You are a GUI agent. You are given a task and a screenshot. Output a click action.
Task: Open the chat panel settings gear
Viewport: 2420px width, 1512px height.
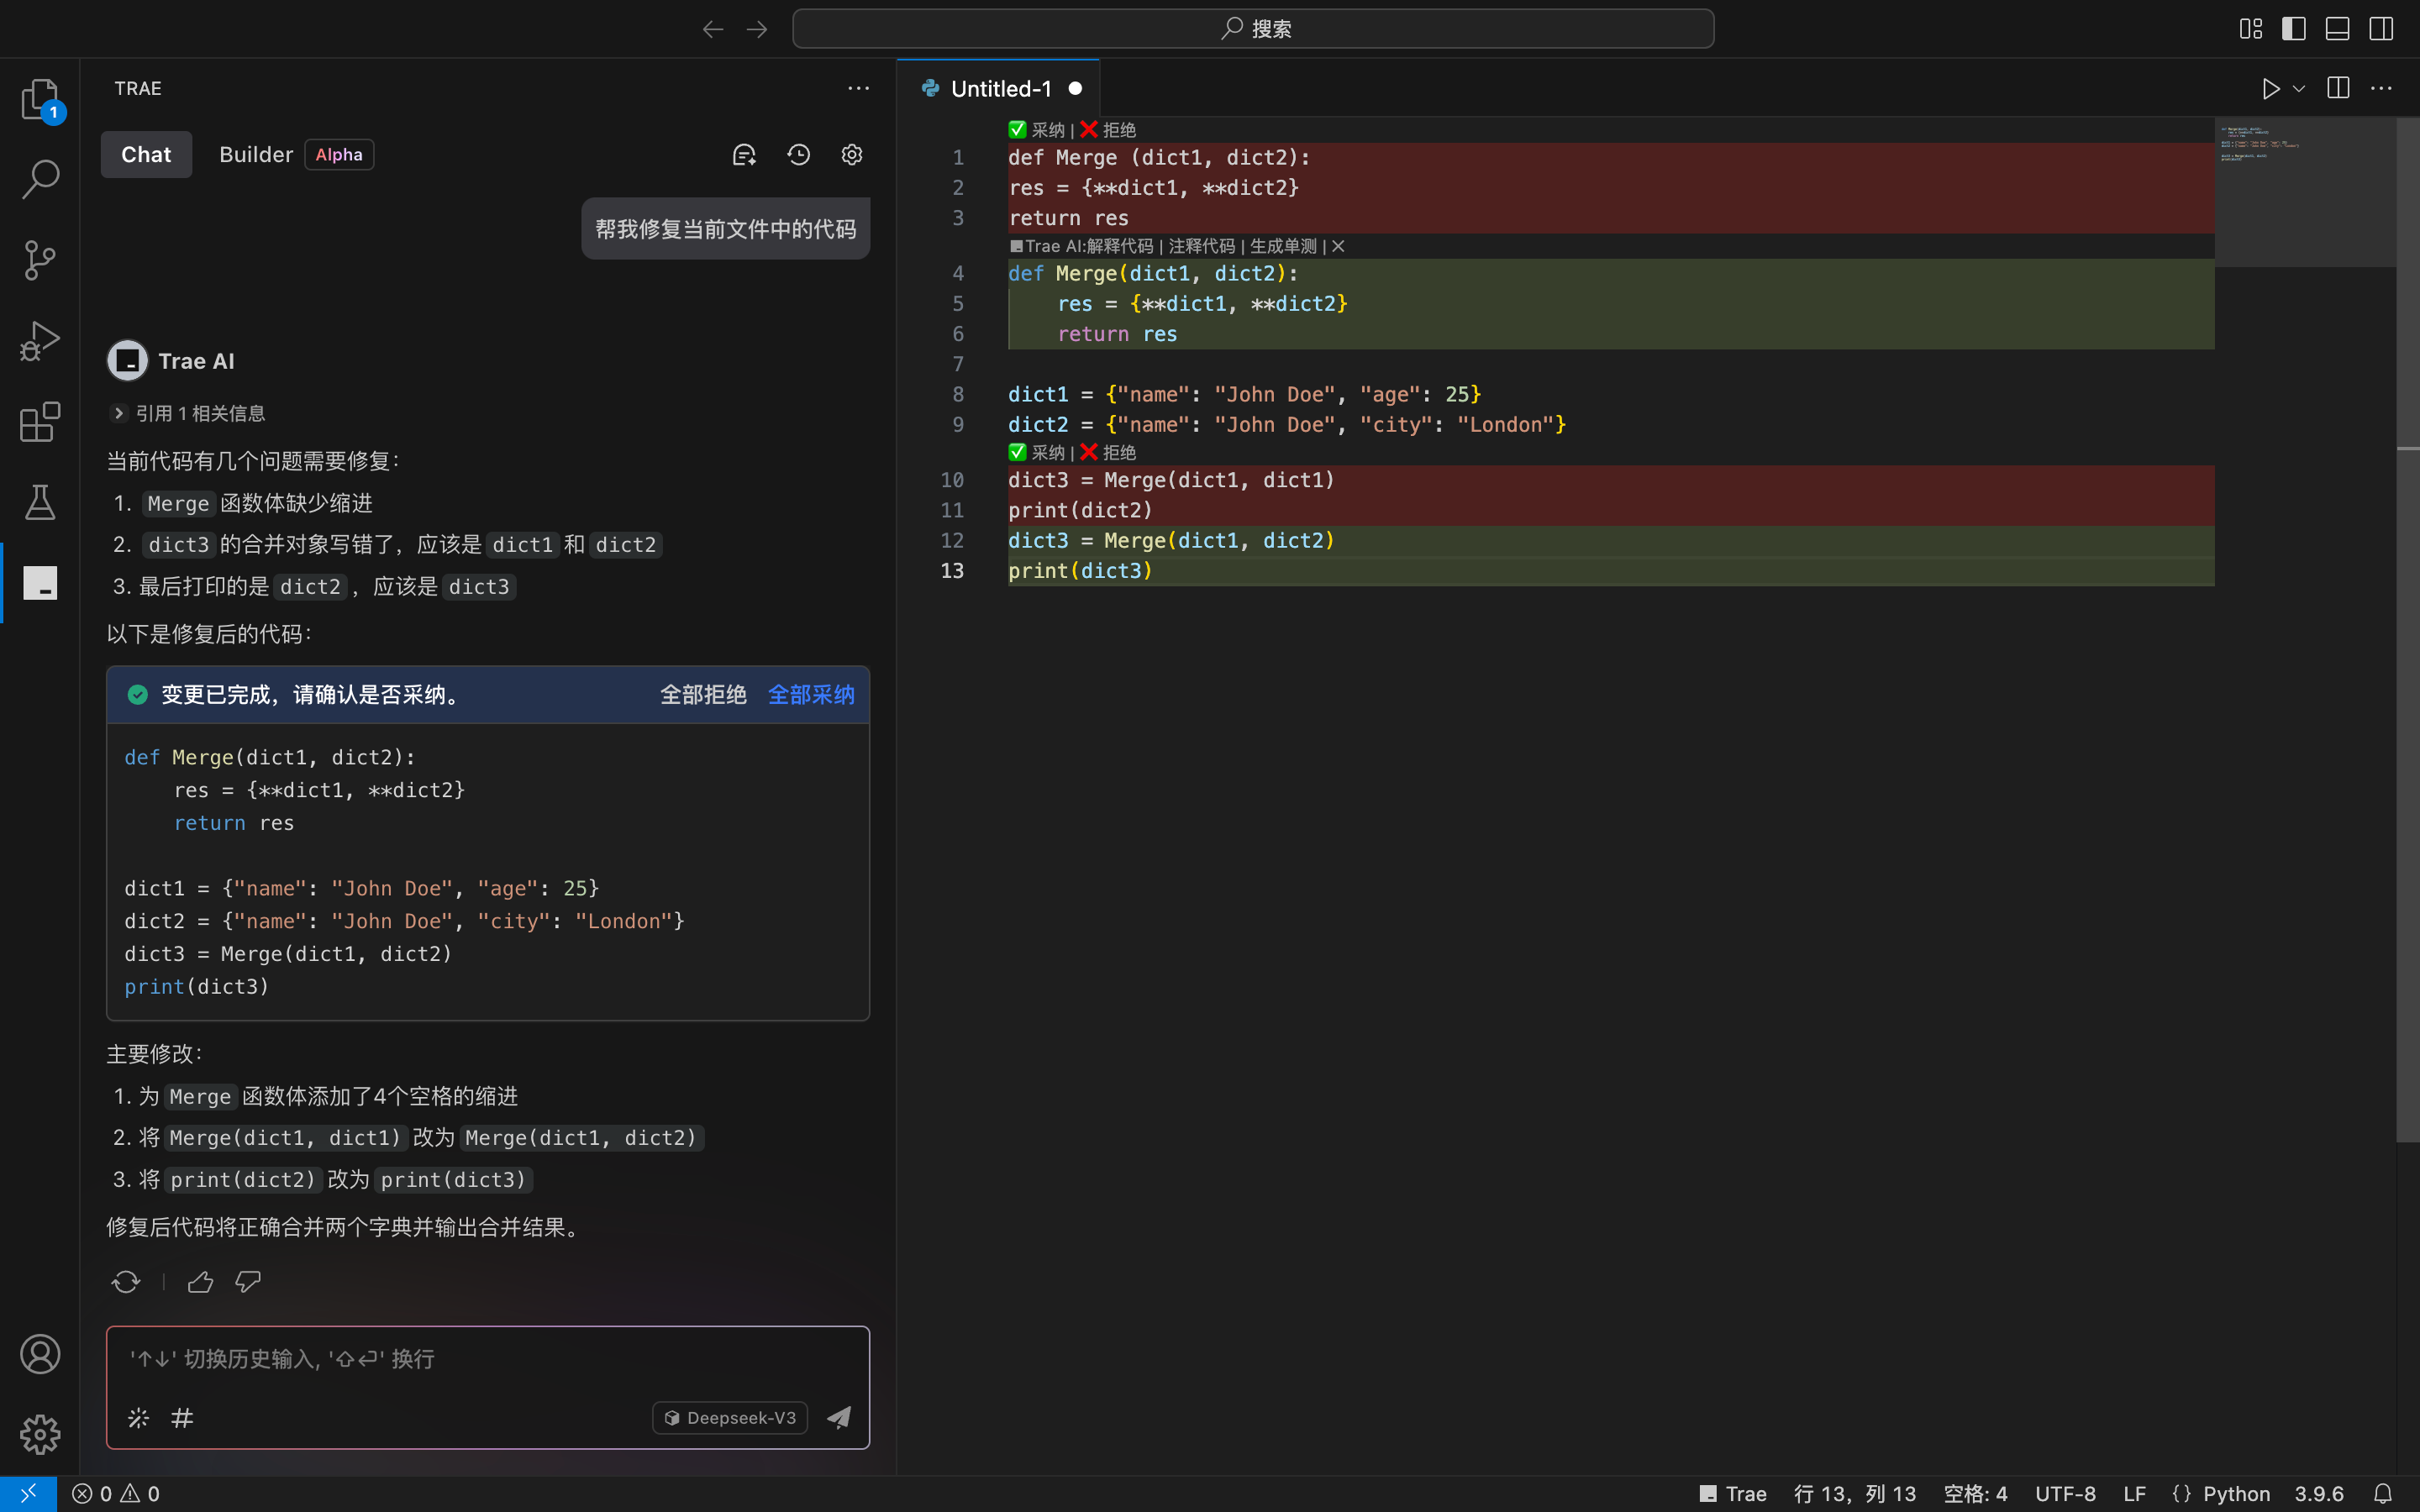(852, 155)
